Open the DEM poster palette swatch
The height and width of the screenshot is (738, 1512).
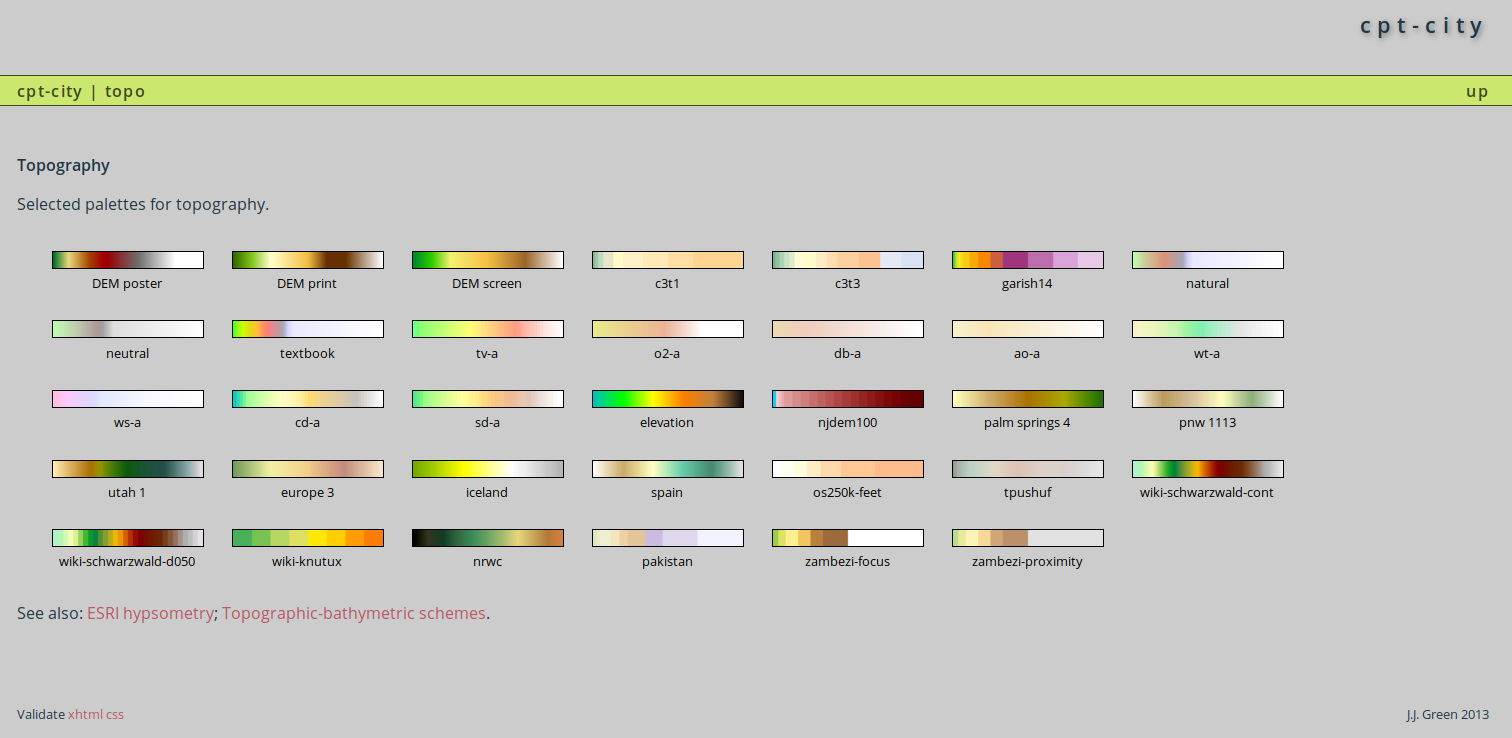[x=128, y=260]
